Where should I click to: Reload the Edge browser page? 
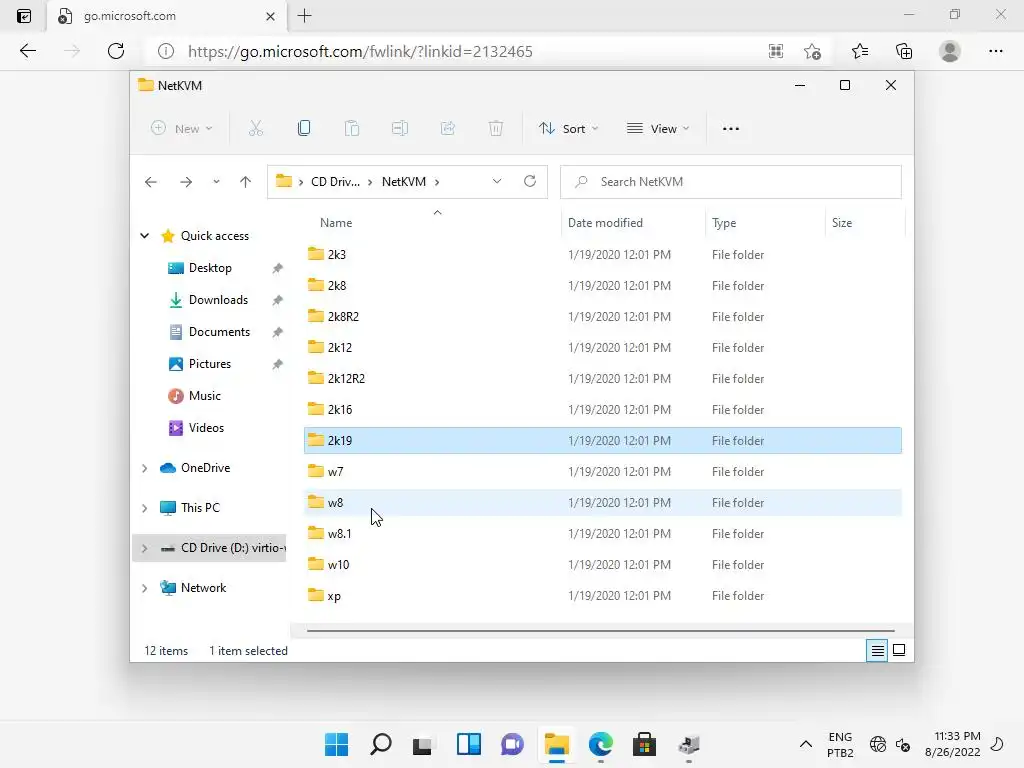[x=116, y=51]
